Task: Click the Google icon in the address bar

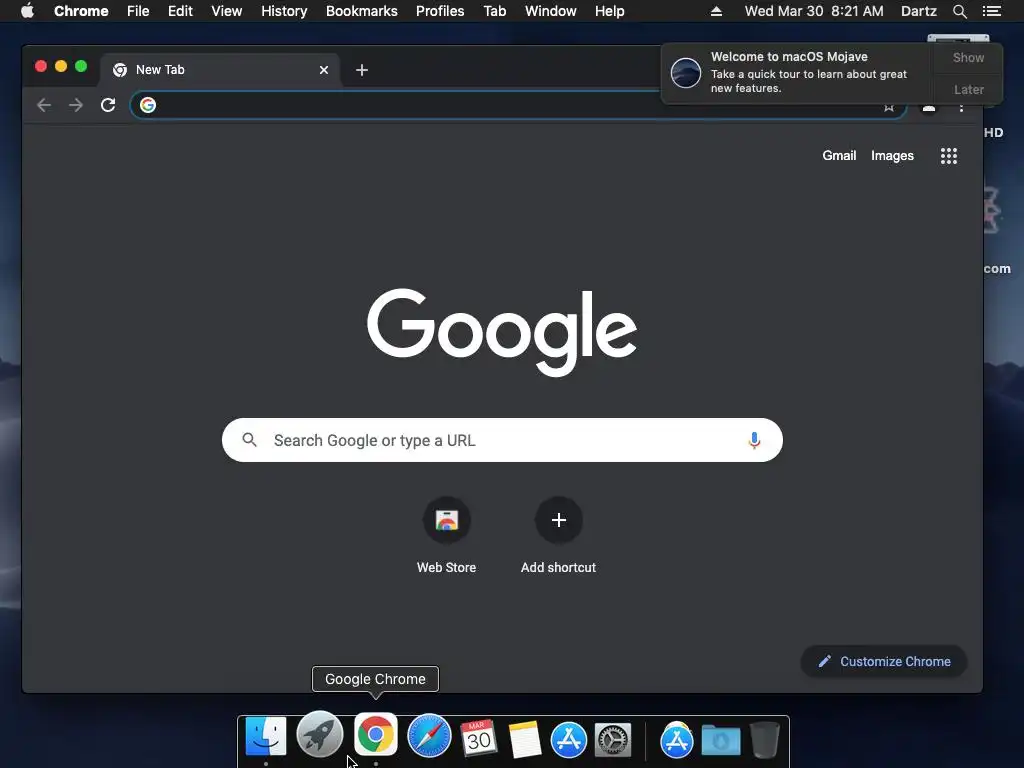Action: tap(148, 105)
